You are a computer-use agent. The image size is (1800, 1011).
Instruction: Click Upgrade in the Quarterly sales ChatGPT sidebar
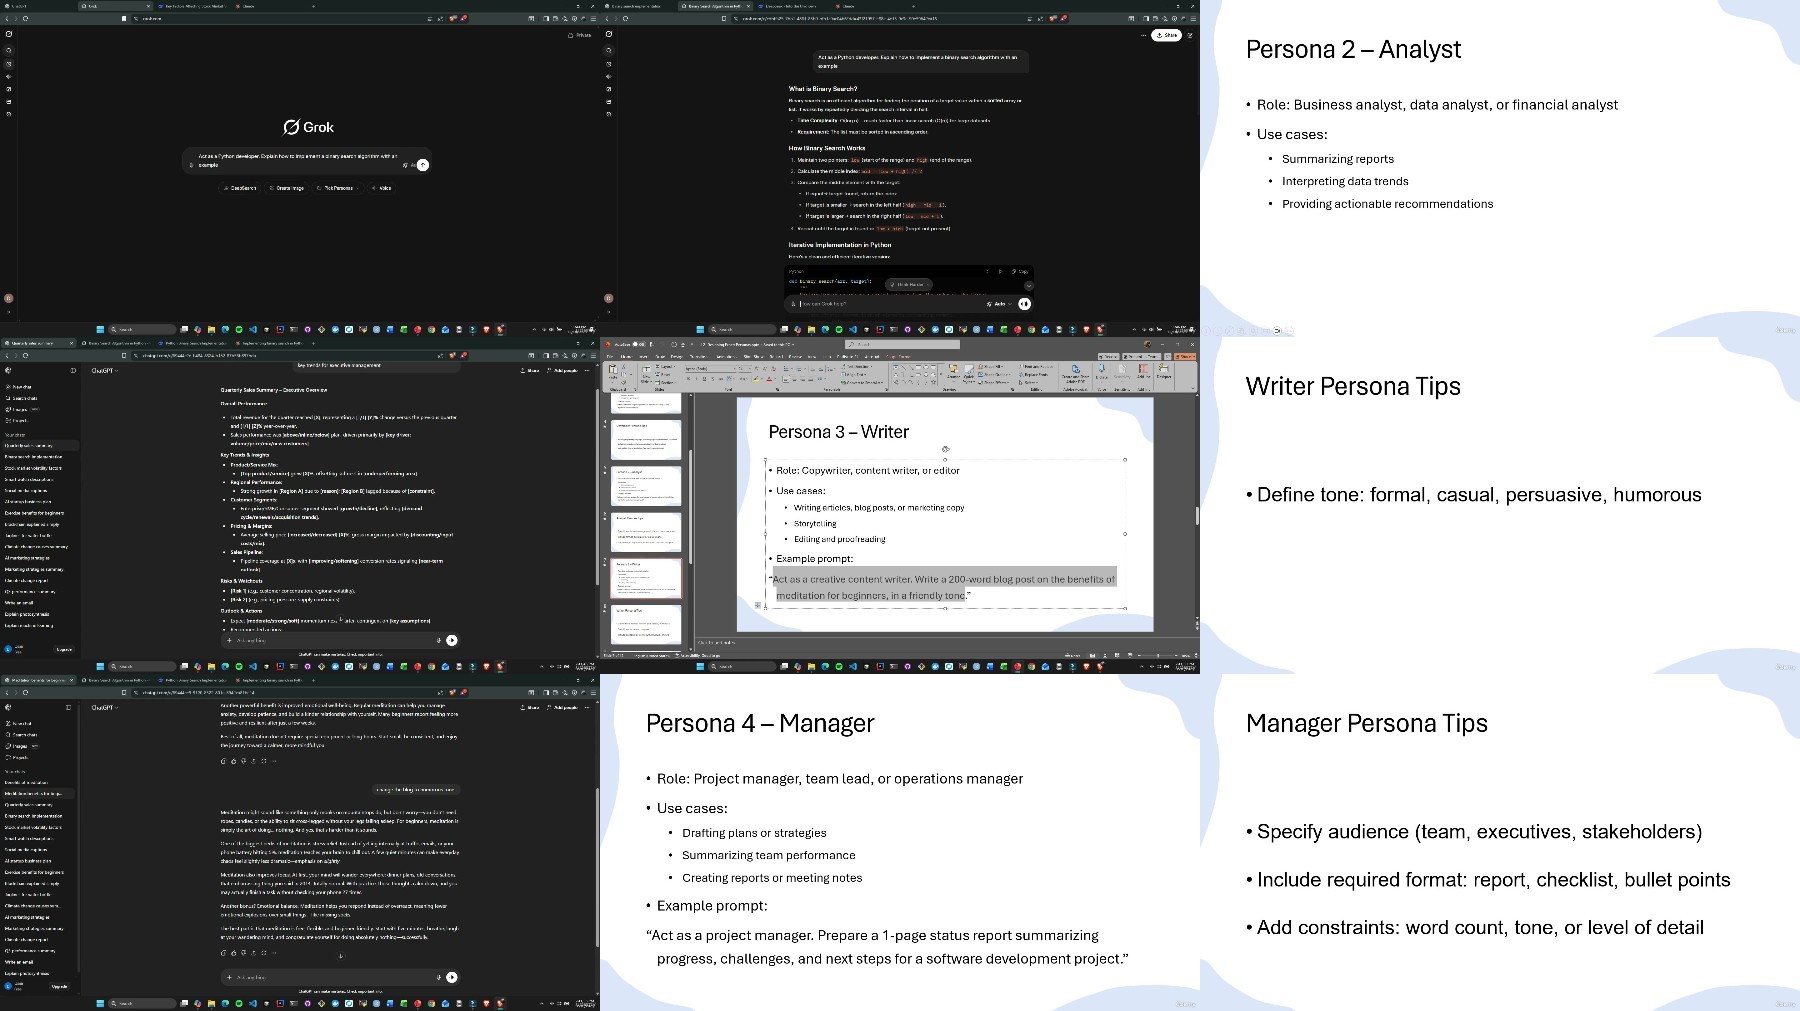click(x=64, y=649)
